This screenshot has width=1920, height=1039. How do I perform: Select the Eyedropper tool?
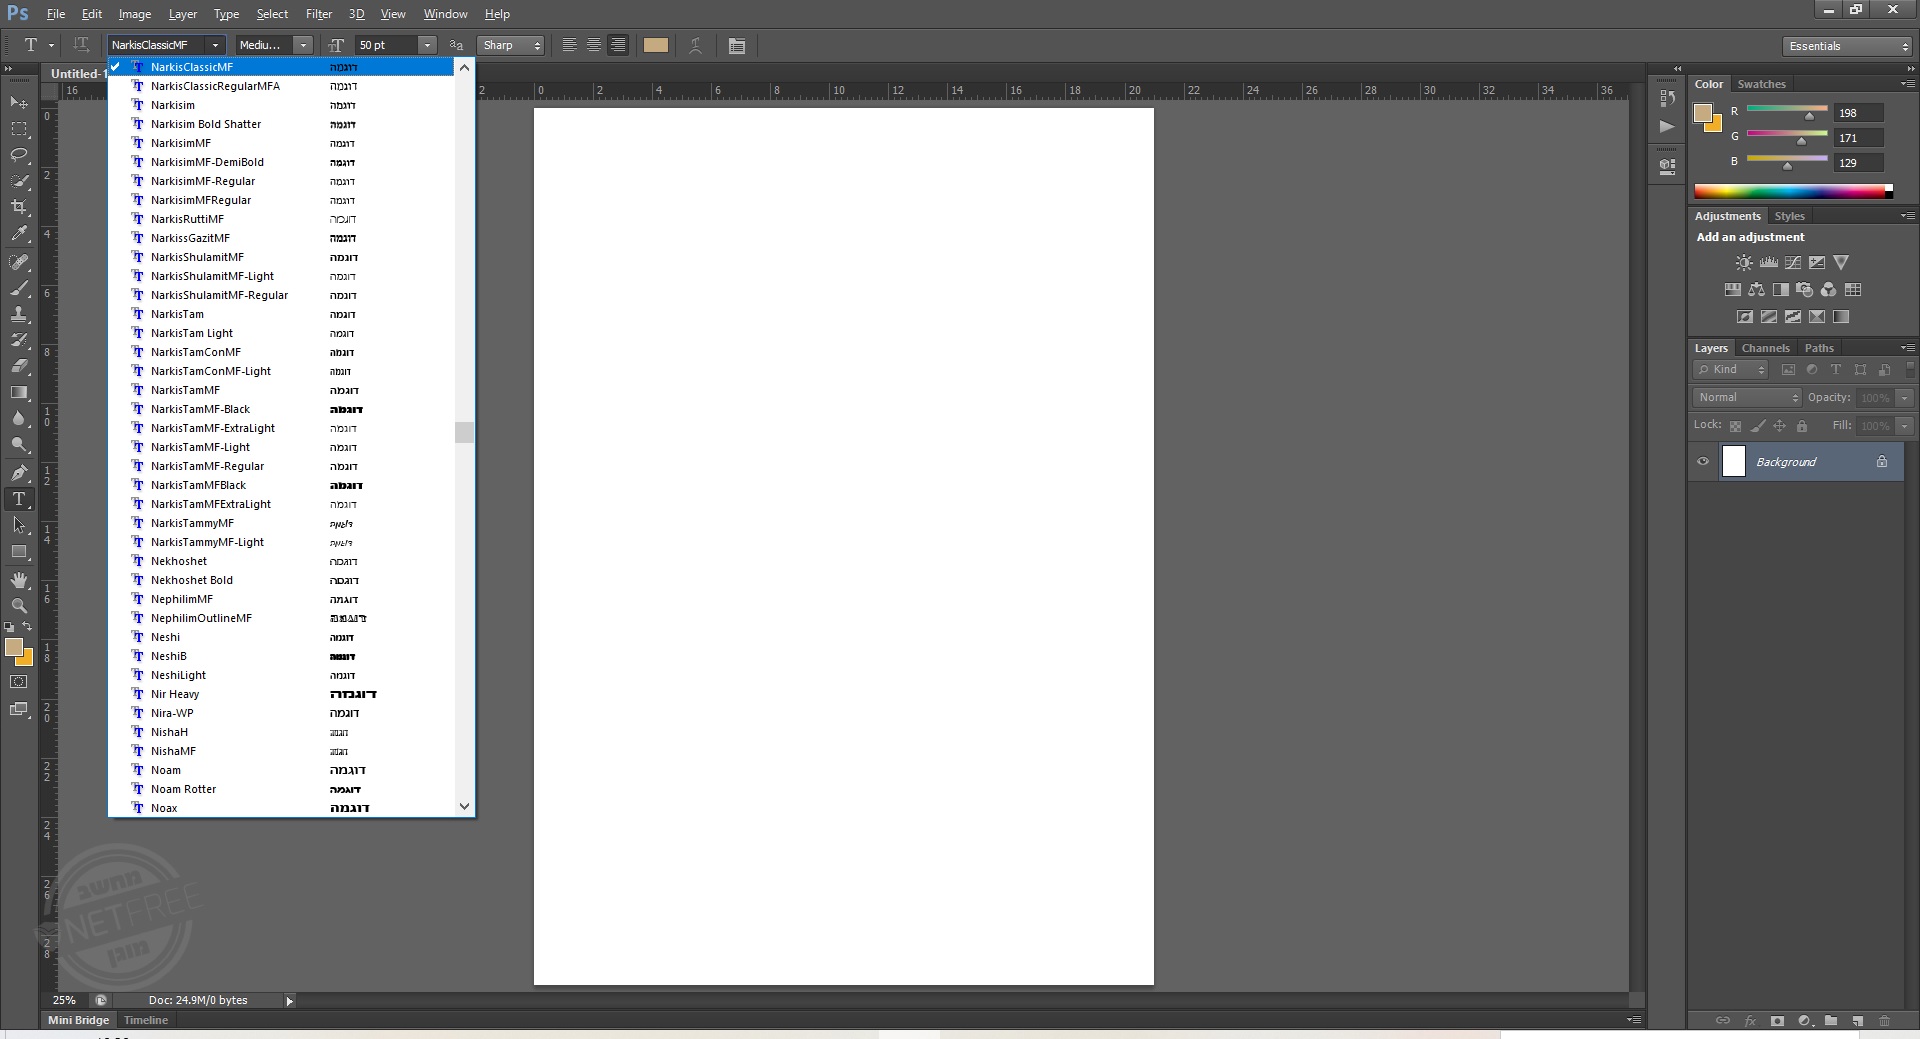[19, 234]
